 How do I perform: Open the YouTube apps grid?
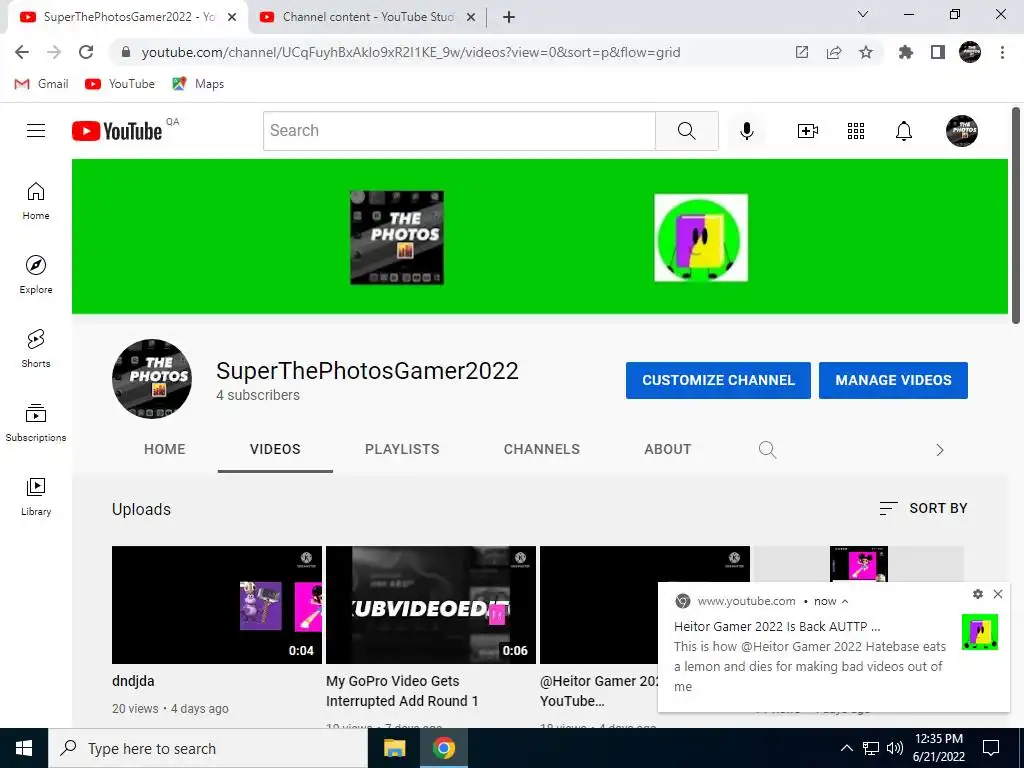[856, 131]
